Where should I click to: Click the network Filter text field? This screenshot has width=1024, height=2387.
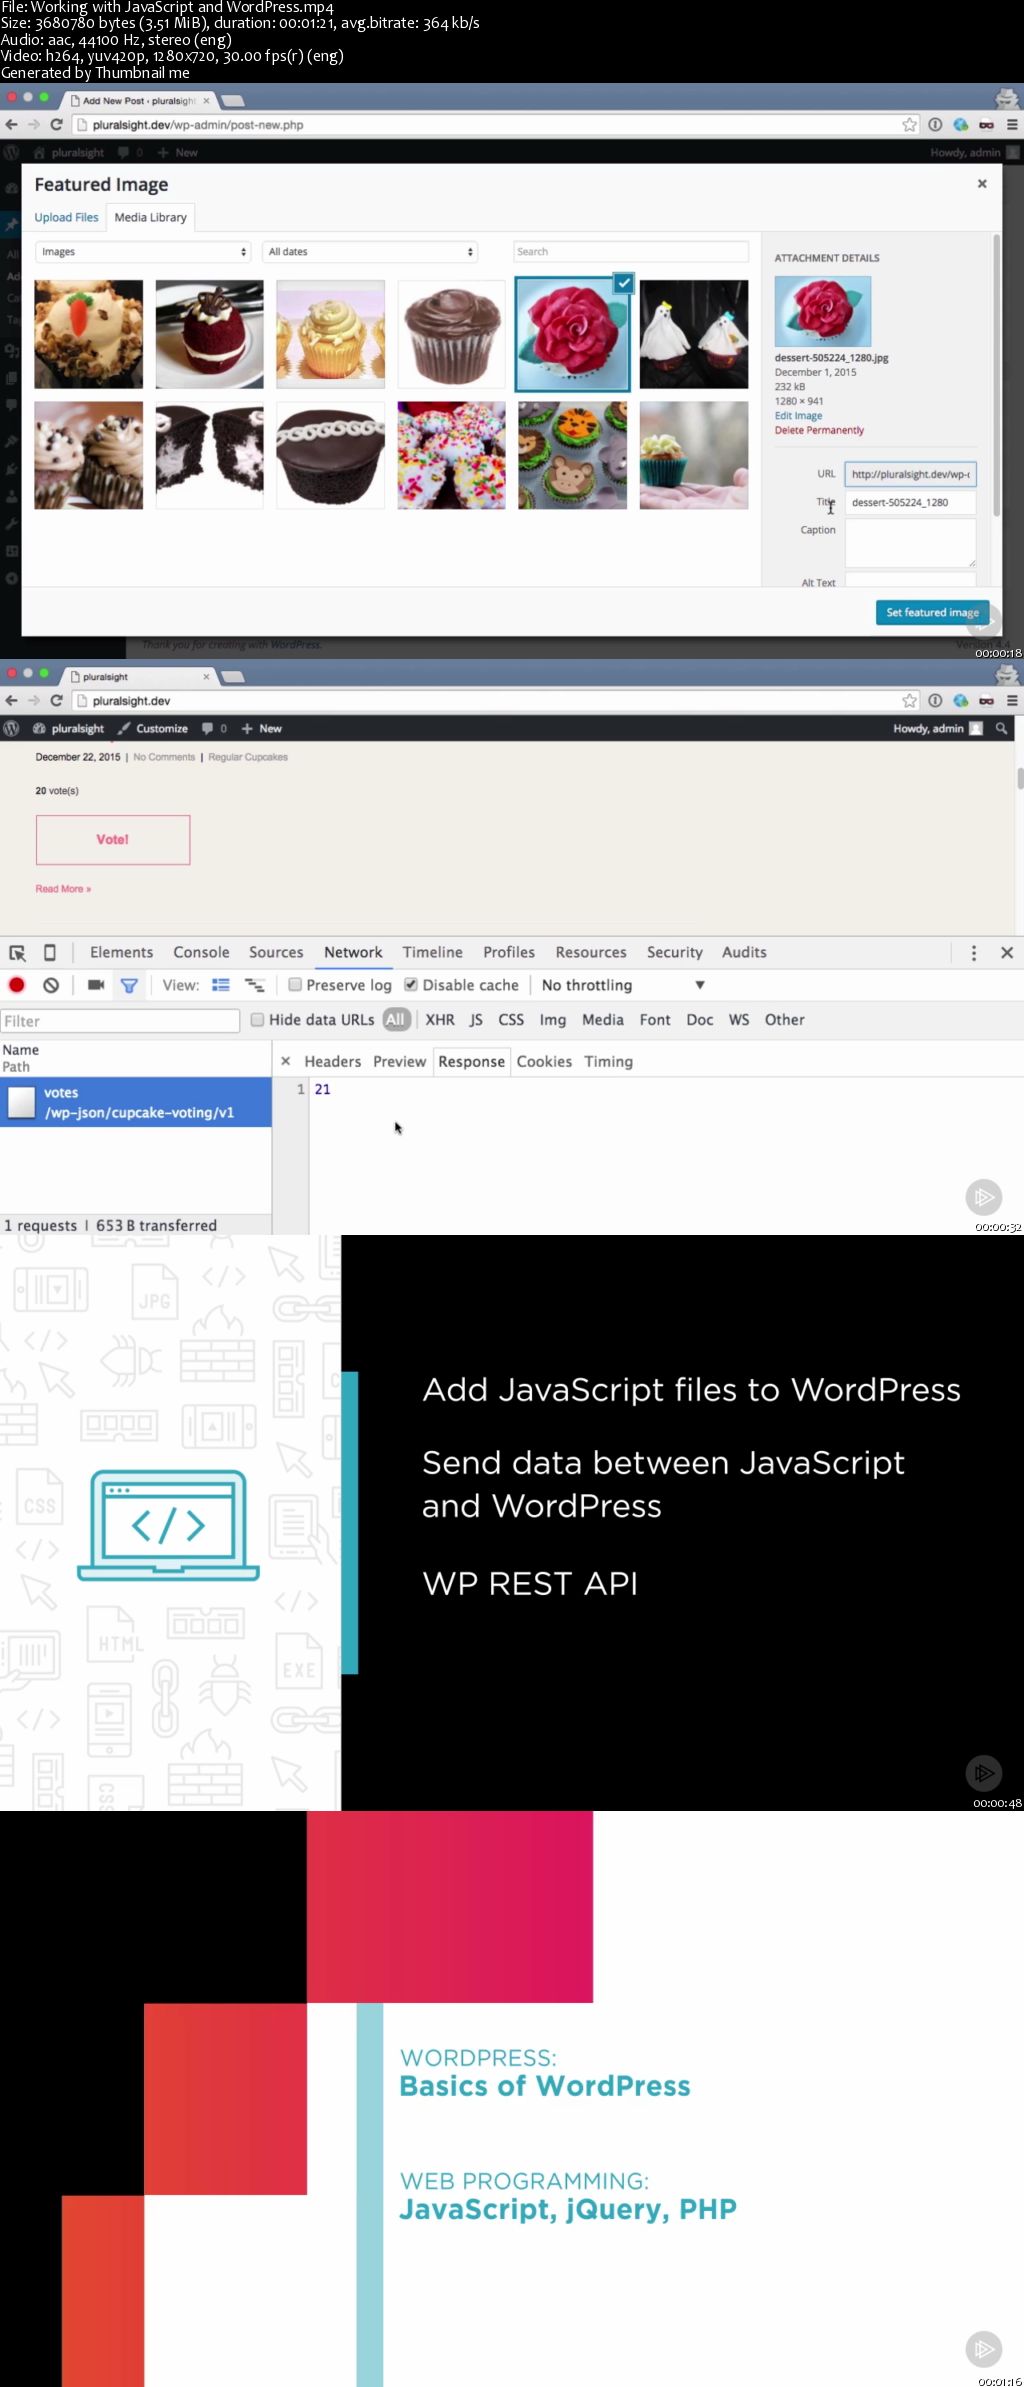pos(120,1021)
